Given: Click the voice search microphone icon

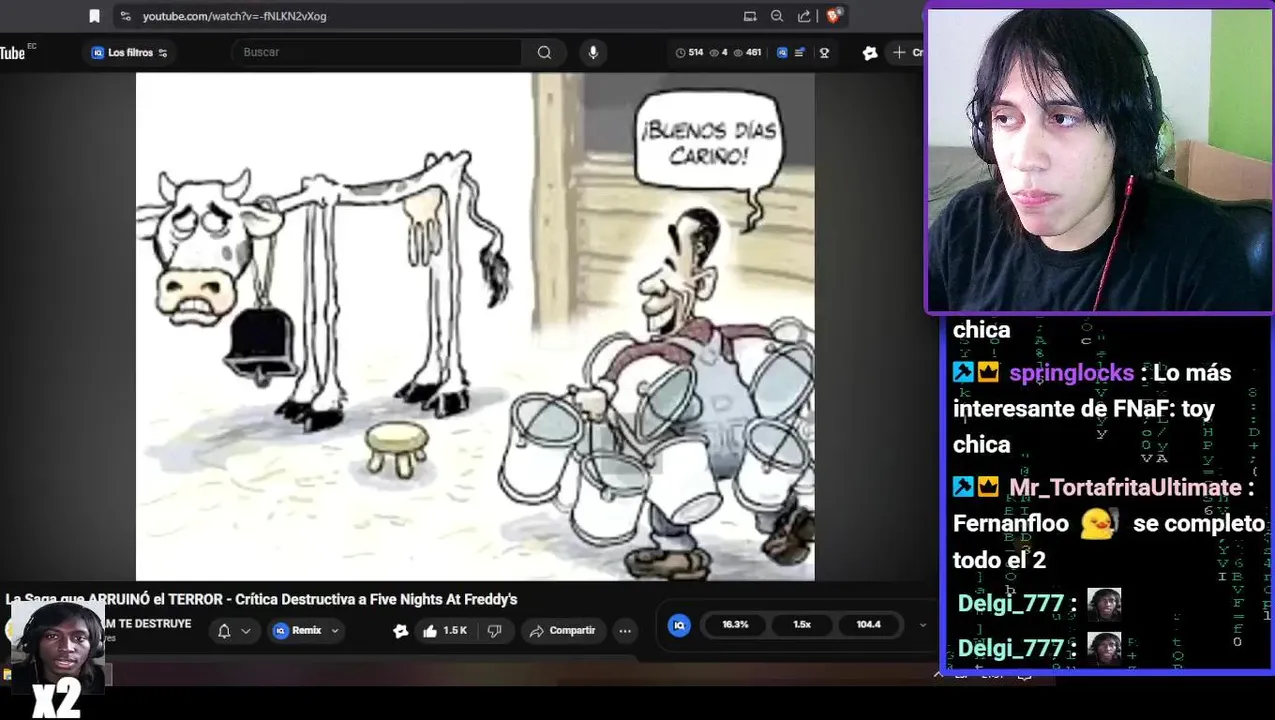Looking at the screenshot, I should (x=593, y=52).
